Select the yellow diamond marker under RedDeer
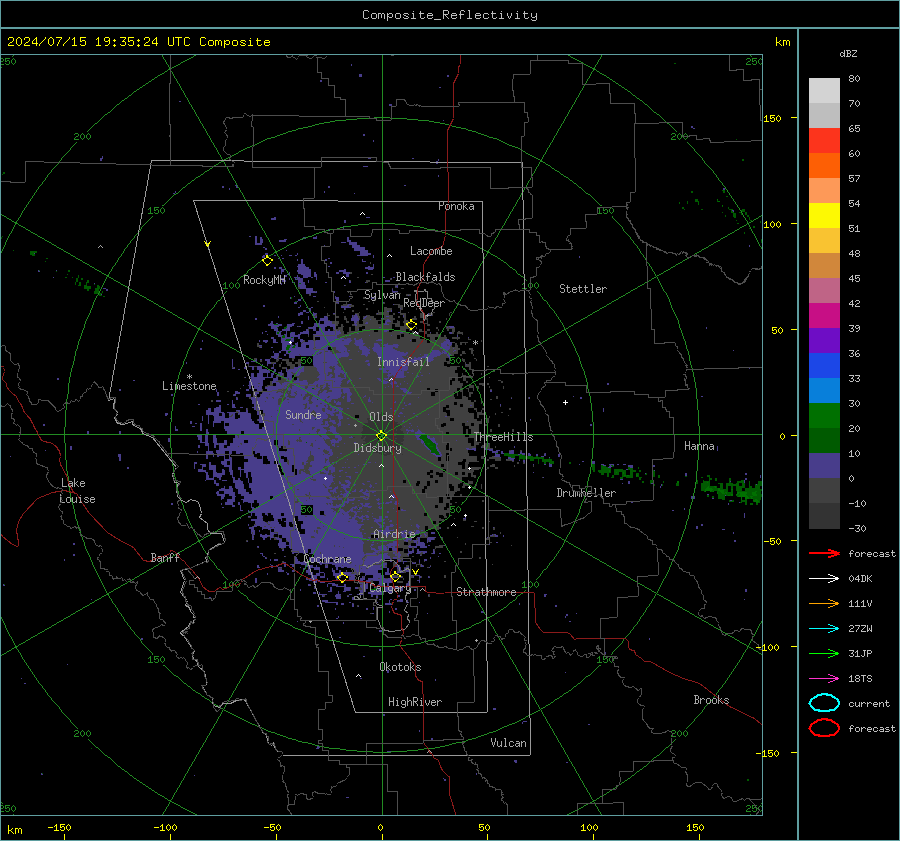The width and height of the screenshot is (900, 841). [x=412, y=325]
